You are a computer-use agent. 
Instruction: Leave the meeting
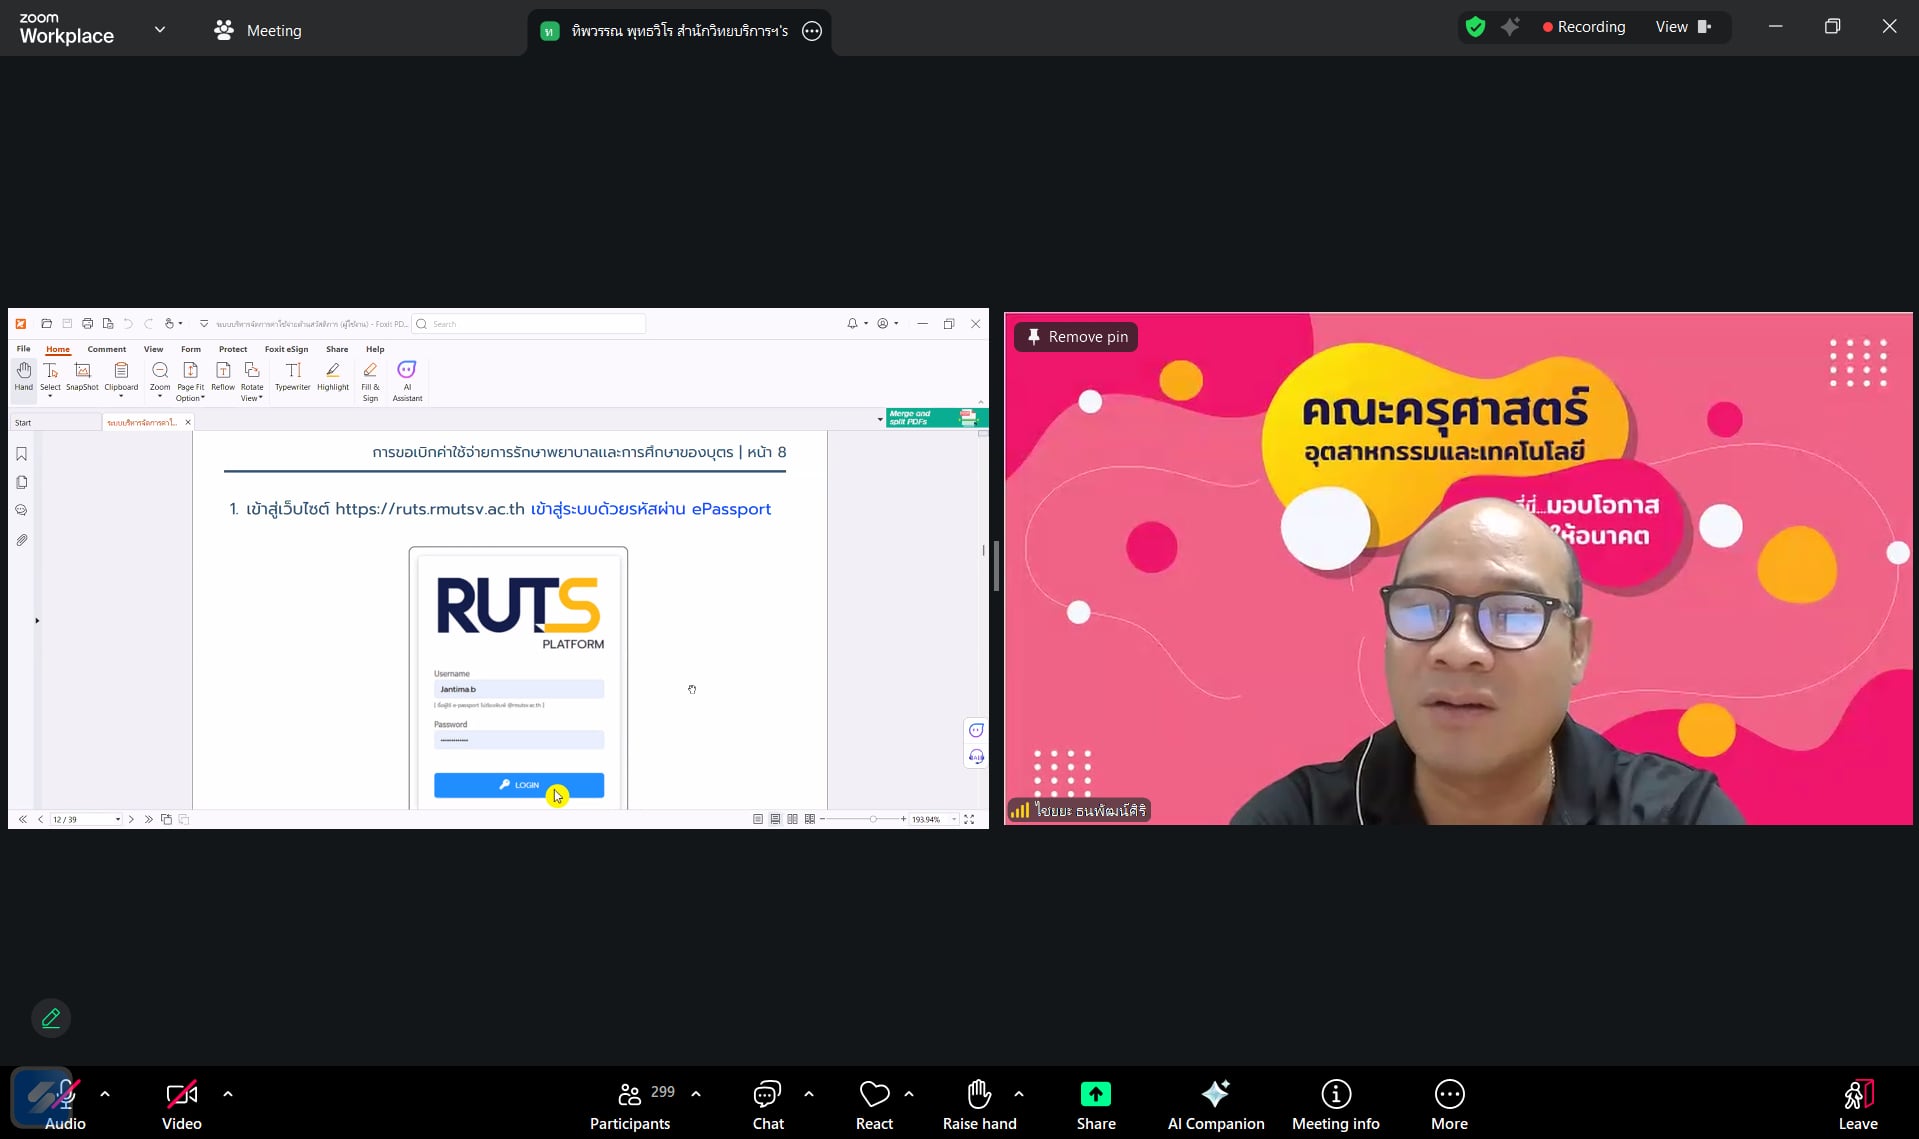click(x=1857, y=1104)
